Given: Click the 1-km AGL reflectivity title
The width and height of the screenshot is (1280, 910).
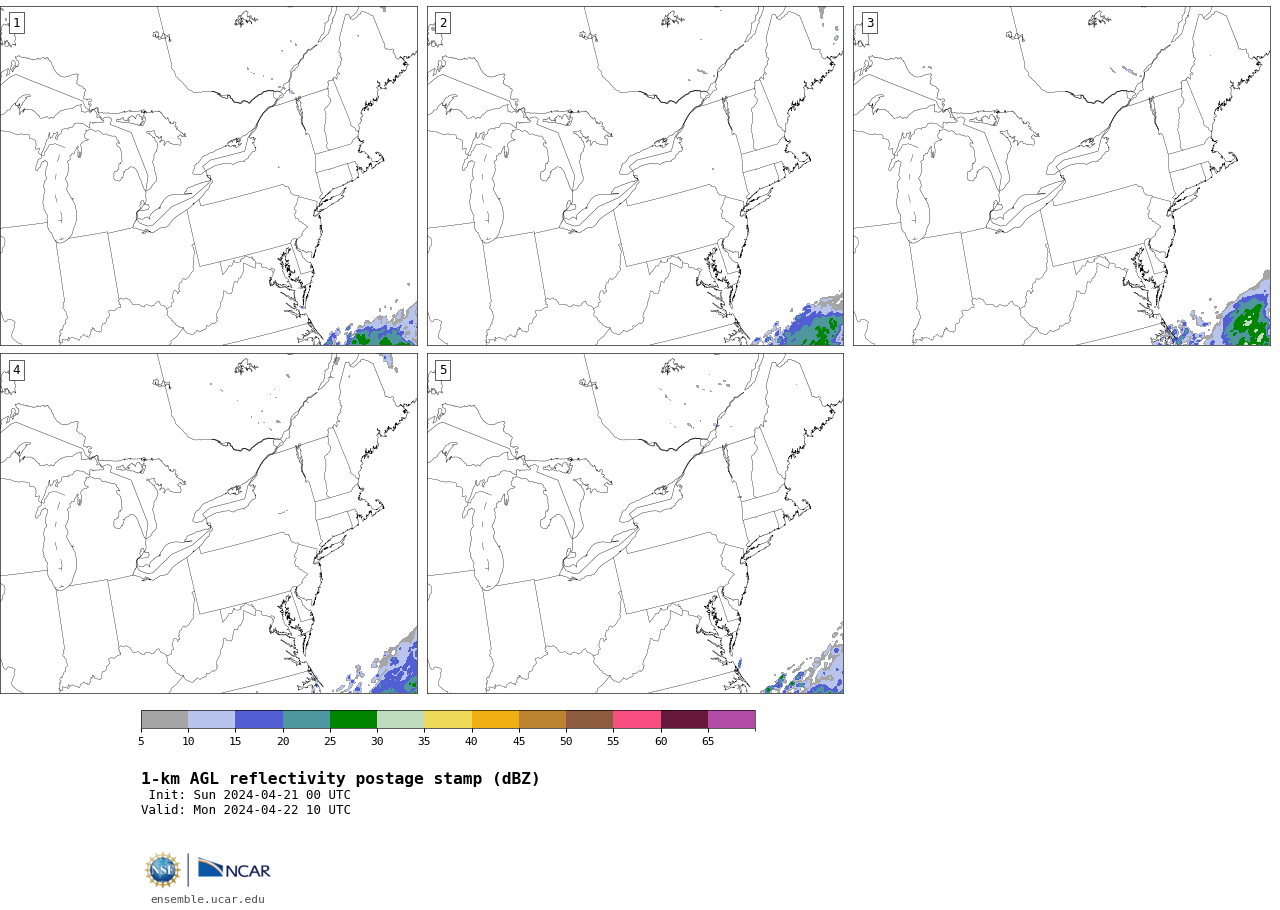Looking at the screenshot, I should click(x=340, y=779).
